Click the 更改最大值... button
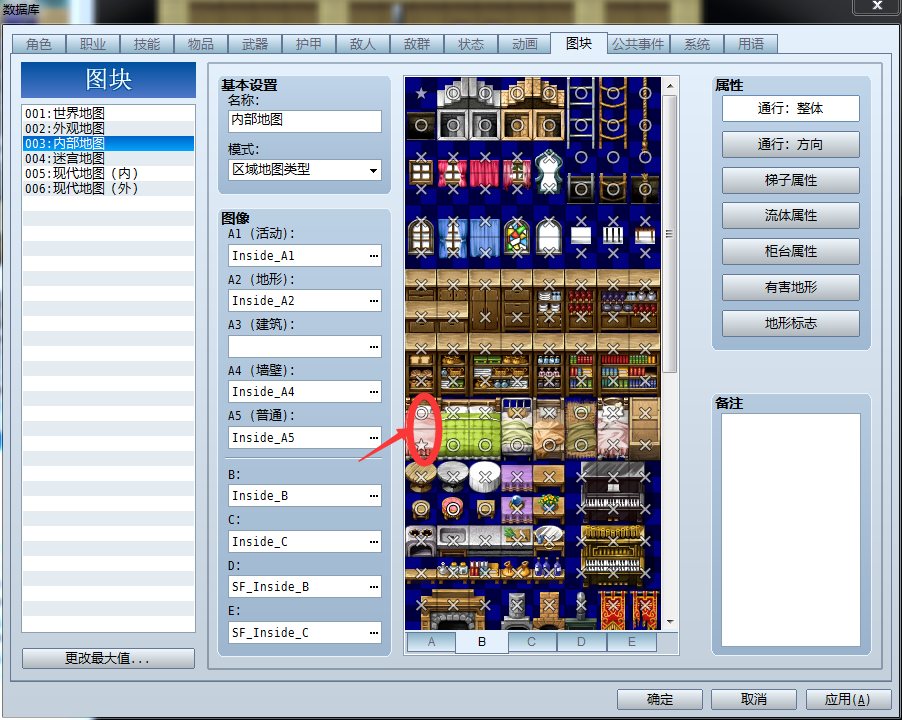Viewport: 902px width, 720px height. tap(108, 658)
